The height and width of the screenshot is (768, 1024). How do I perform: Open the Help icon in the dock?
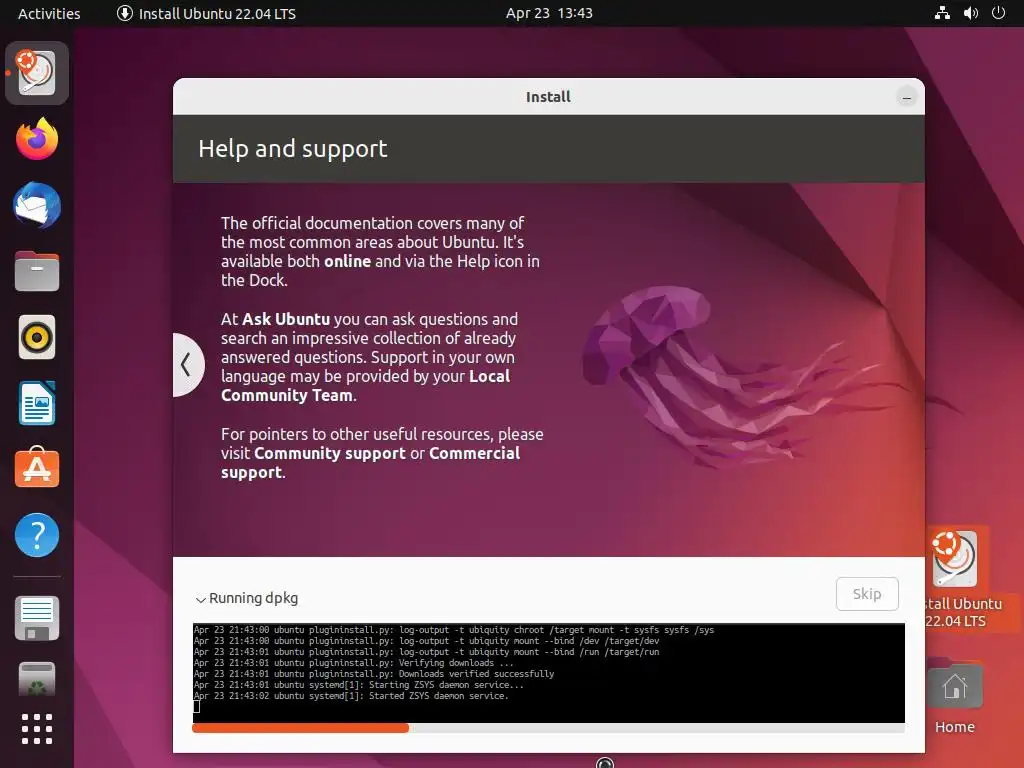37,535
